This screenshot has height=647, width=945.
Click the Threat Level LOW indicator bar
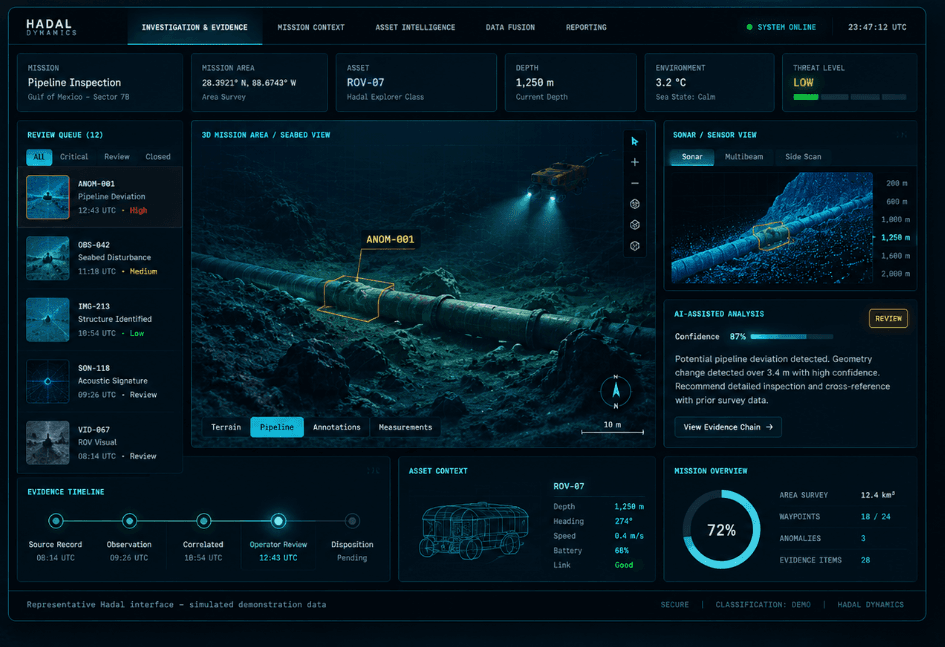tap(850, 96)
